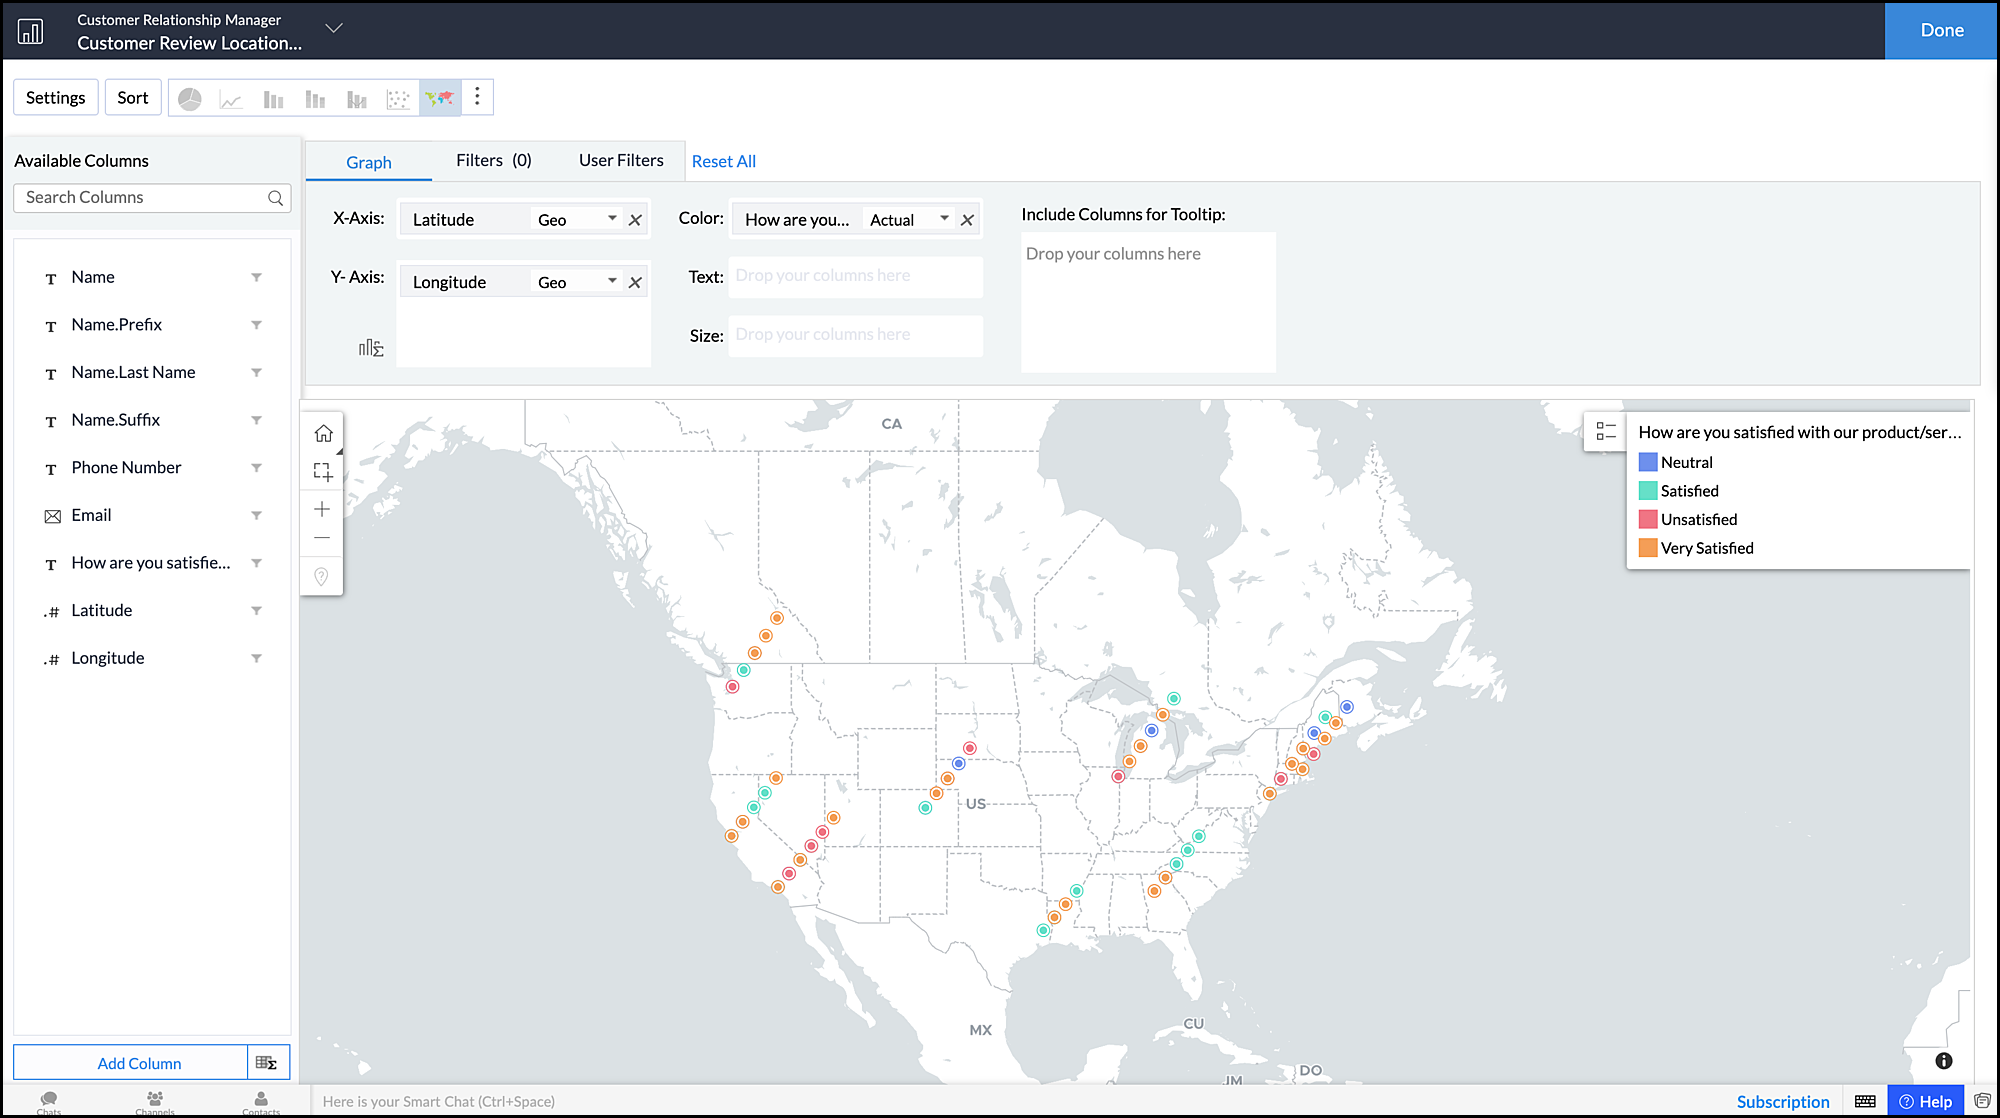Open the User Filters tab
Viewport: 2000px width, 1118px height.
coord(621,160)
